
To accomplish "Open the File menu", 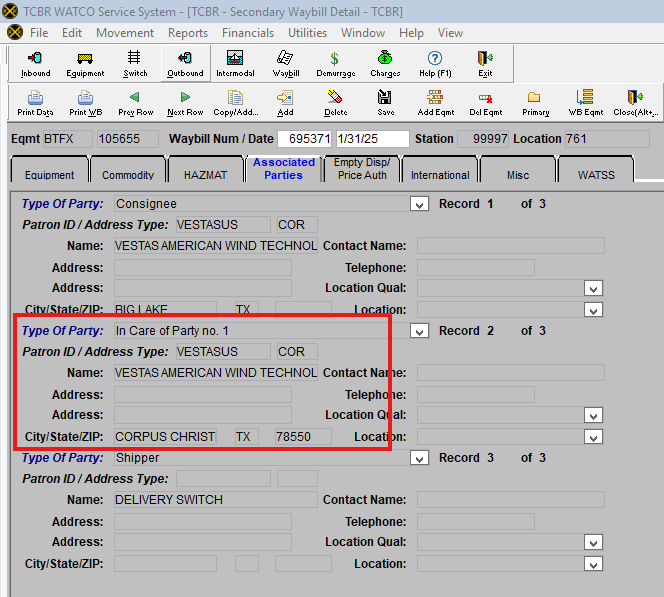I will [x=39, y=33].
